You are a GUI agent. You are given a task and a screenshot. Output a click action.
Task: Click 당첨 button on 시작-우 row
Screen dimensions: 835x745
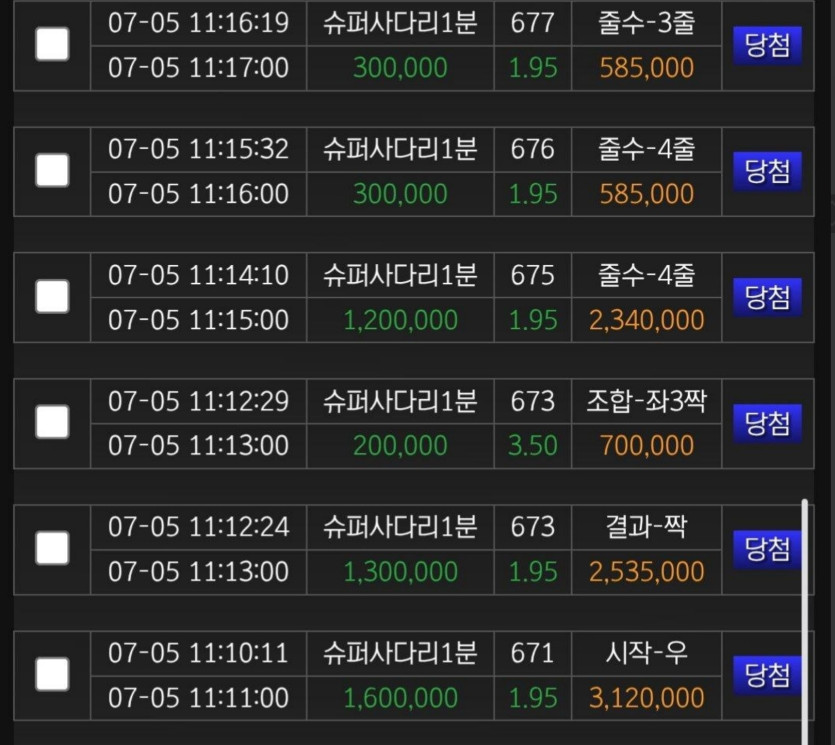click(767, 675)
